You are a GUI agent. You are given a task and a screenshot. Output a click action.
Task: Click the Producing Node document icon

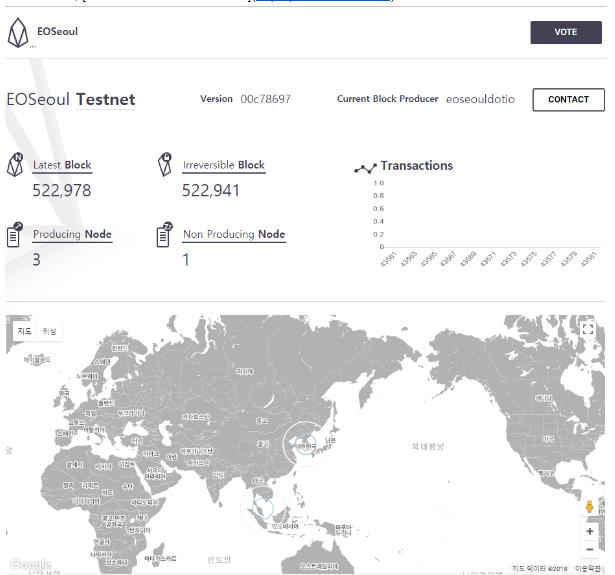(x=15, y=235)
